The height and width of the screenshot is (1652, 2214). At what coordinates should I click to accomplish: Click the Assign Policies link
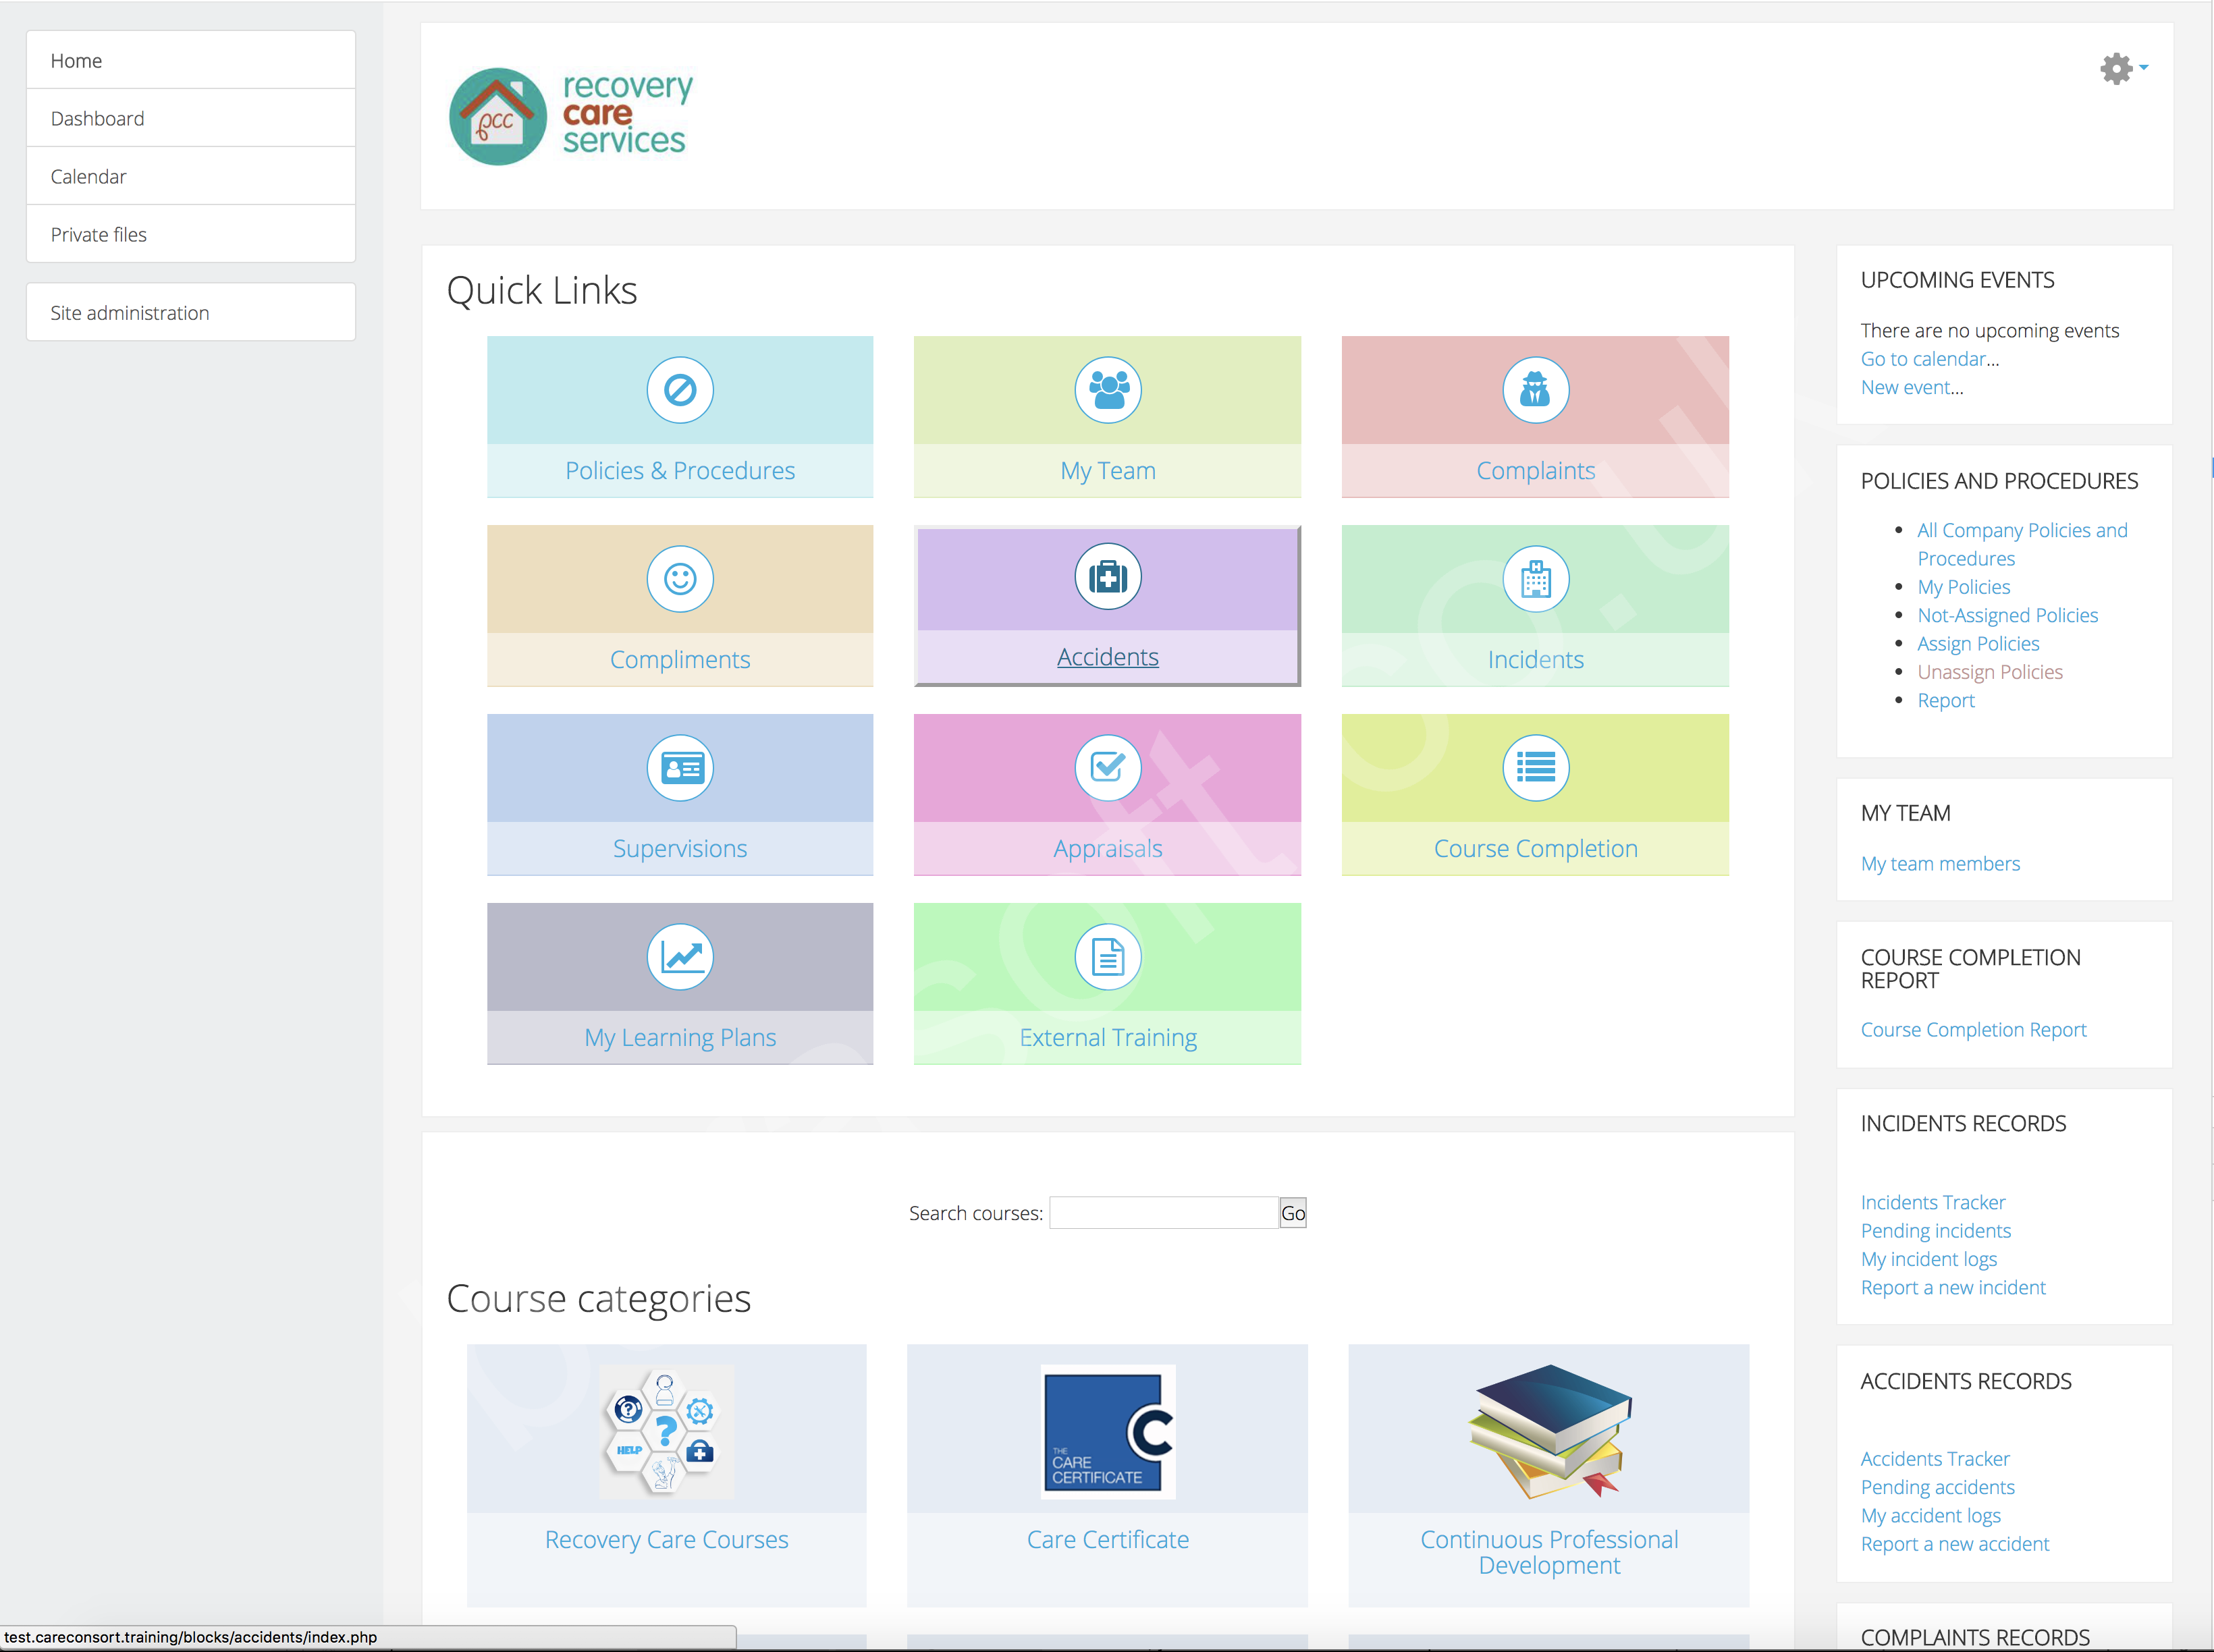coord(1978,644)
